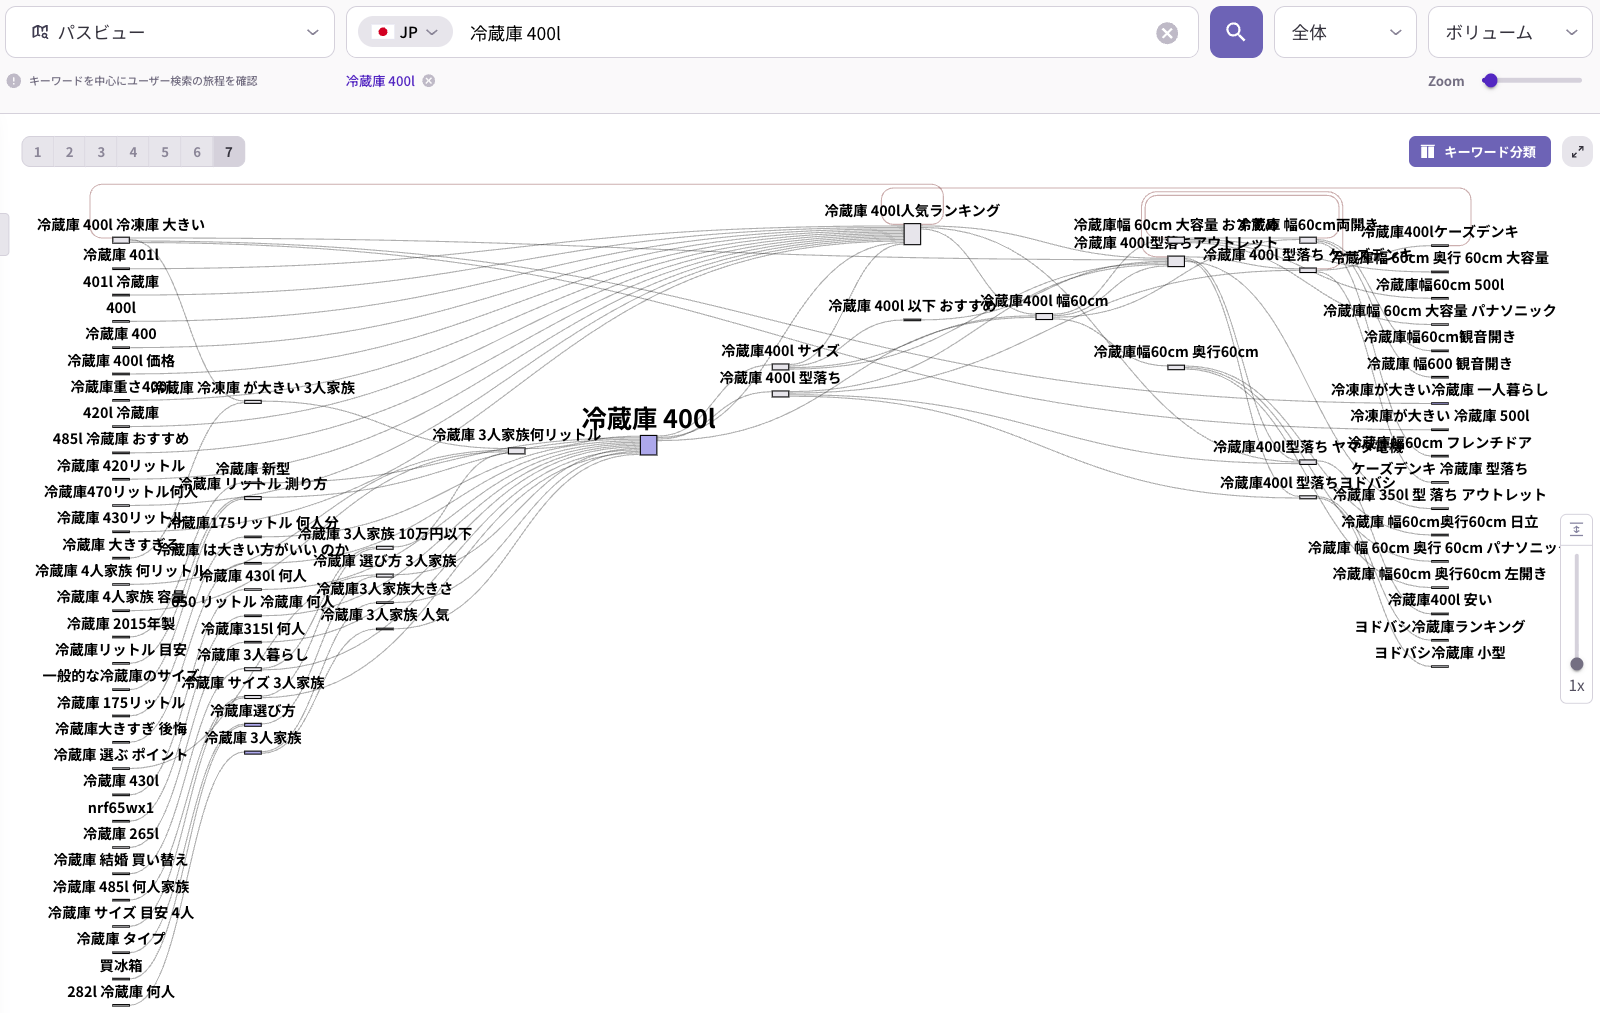This screenshot has width=1600, height=1013.
Task: Click the Japan flag icon in the search bar
Action: [384, 31]
